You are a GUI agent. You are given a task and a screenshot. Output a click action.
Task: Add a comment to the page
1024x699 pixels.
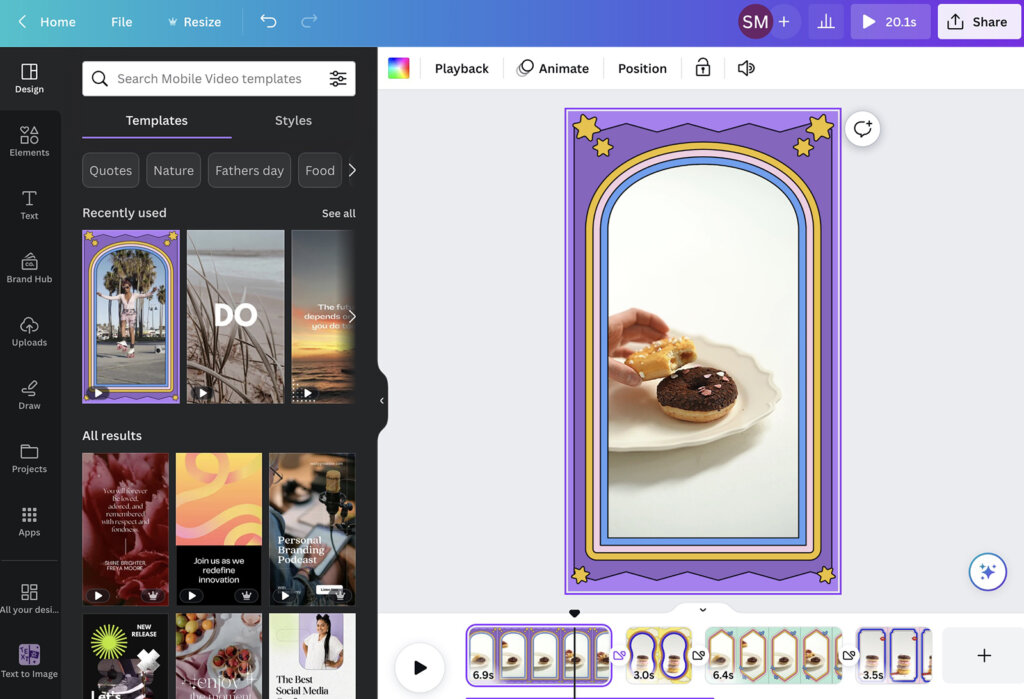(x=862, y=129)
